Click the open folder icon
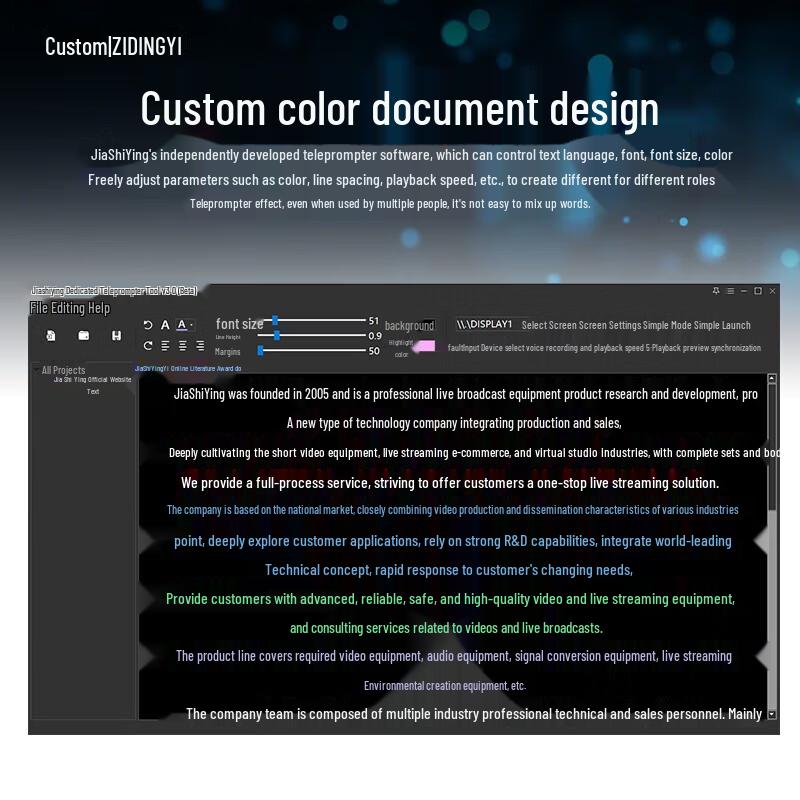This screenshot has height=800, width=800. tap(84, 335)
